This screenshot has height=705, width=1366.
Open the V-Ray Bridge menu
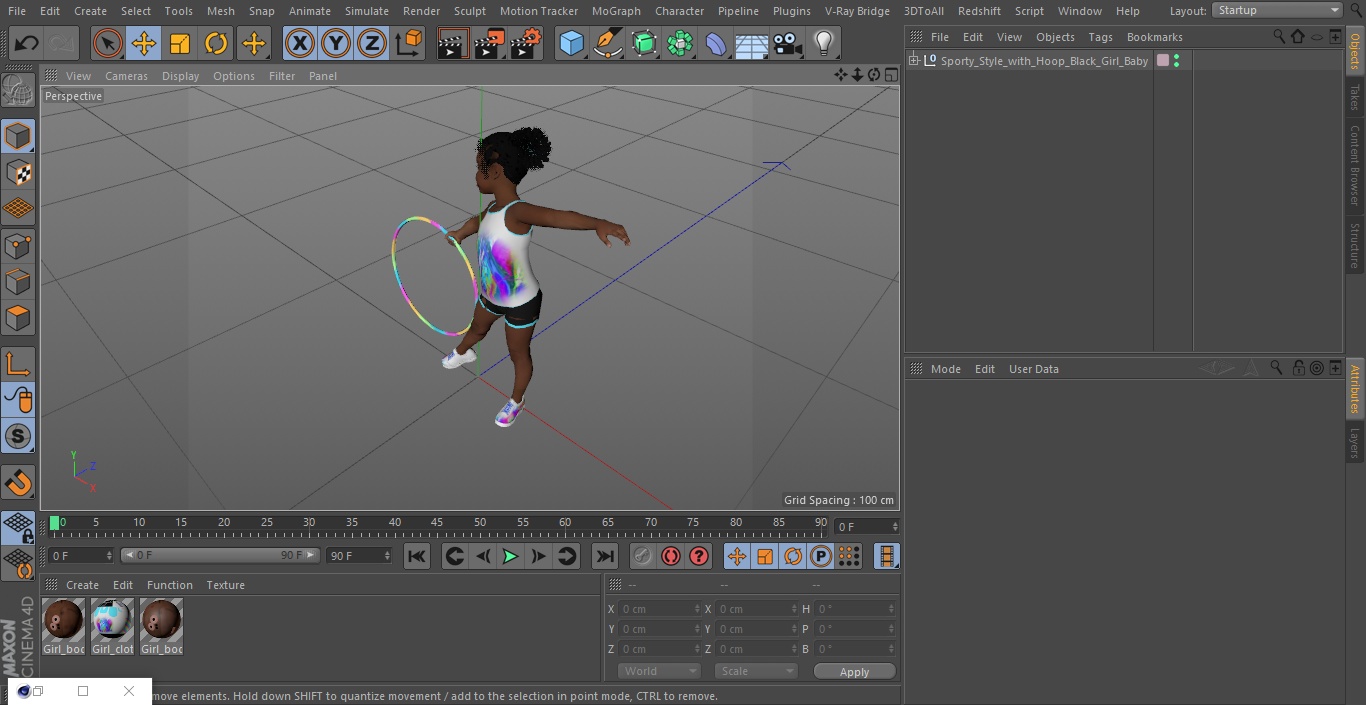click(857, 11)
